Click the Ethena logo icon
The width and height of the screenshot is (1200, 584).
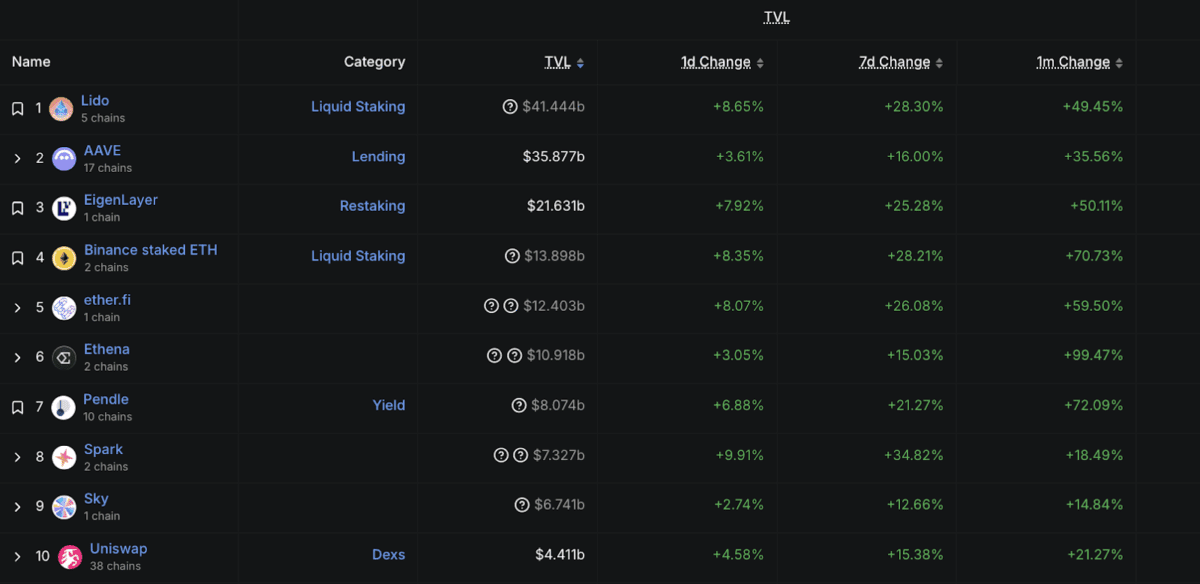(x=64, y=357)
